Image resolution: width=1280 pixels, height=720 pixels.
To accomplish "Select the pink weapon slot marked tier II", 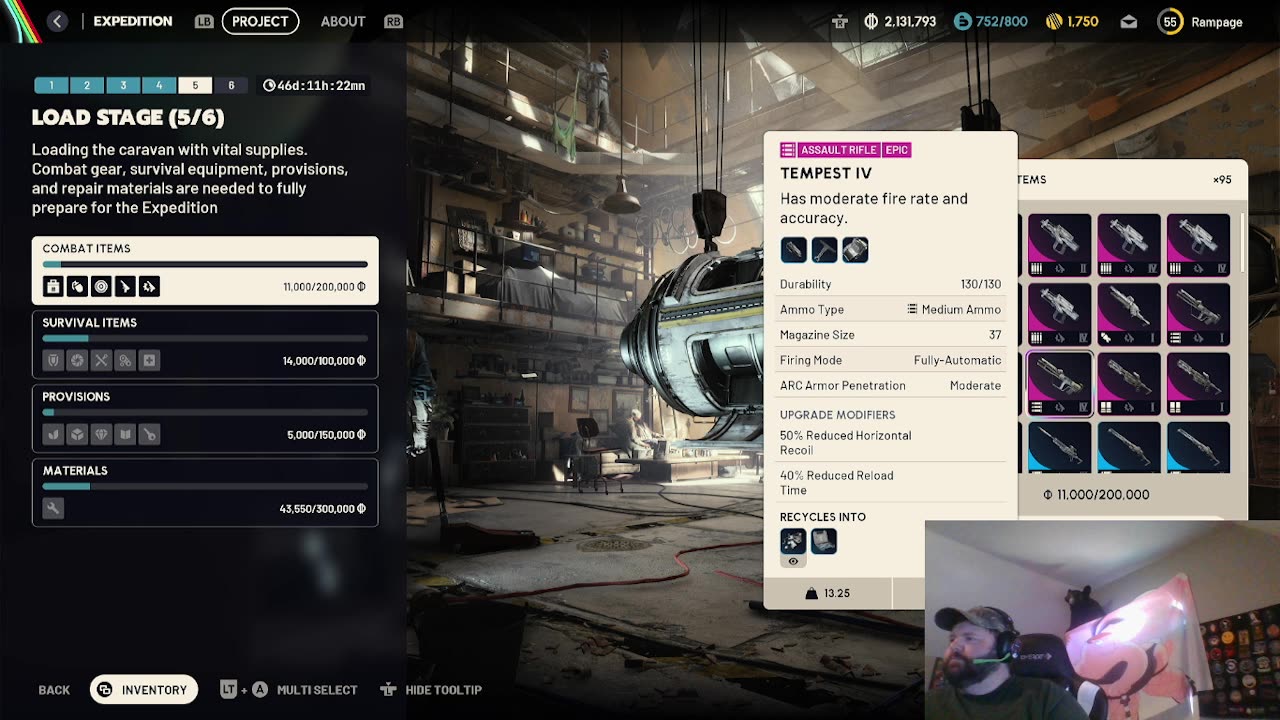I will [x=1059, y=245].
